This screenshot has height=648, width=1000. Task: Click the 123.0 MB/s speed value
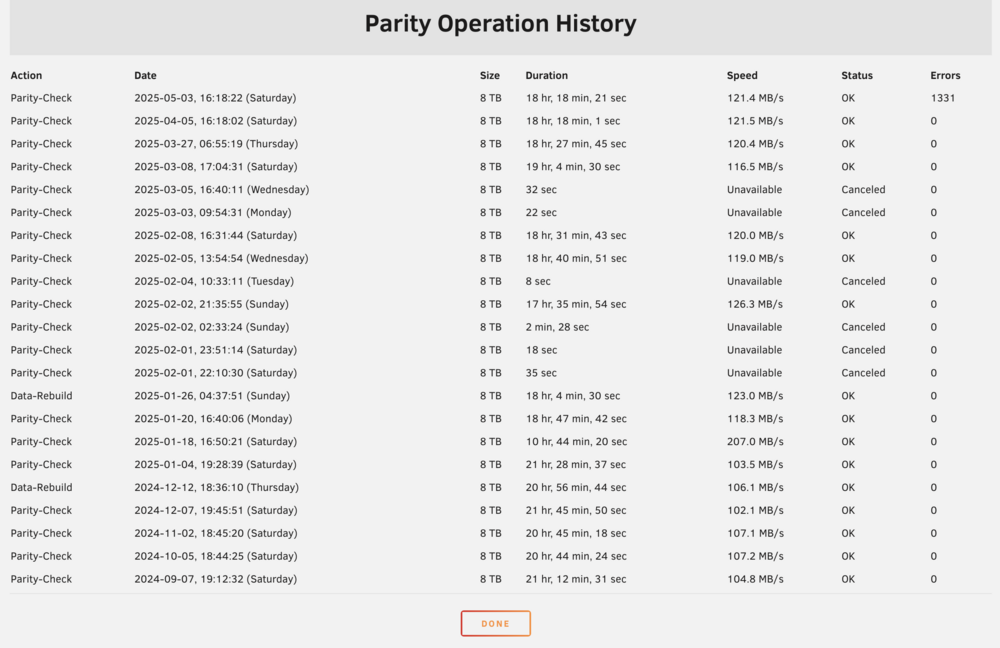click(x=755, y=396)
